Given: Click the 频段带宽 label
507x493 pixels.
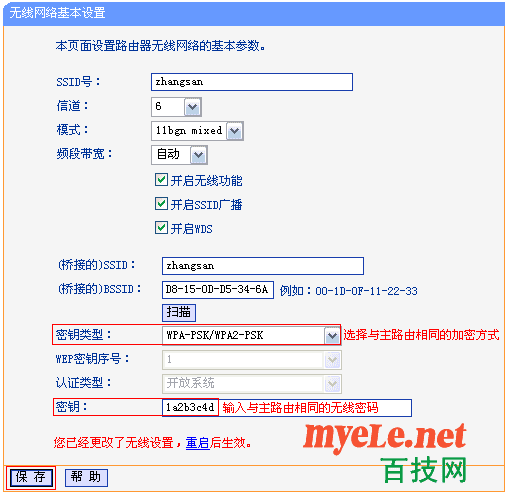Looking at the screenshot, I should 84,154.
